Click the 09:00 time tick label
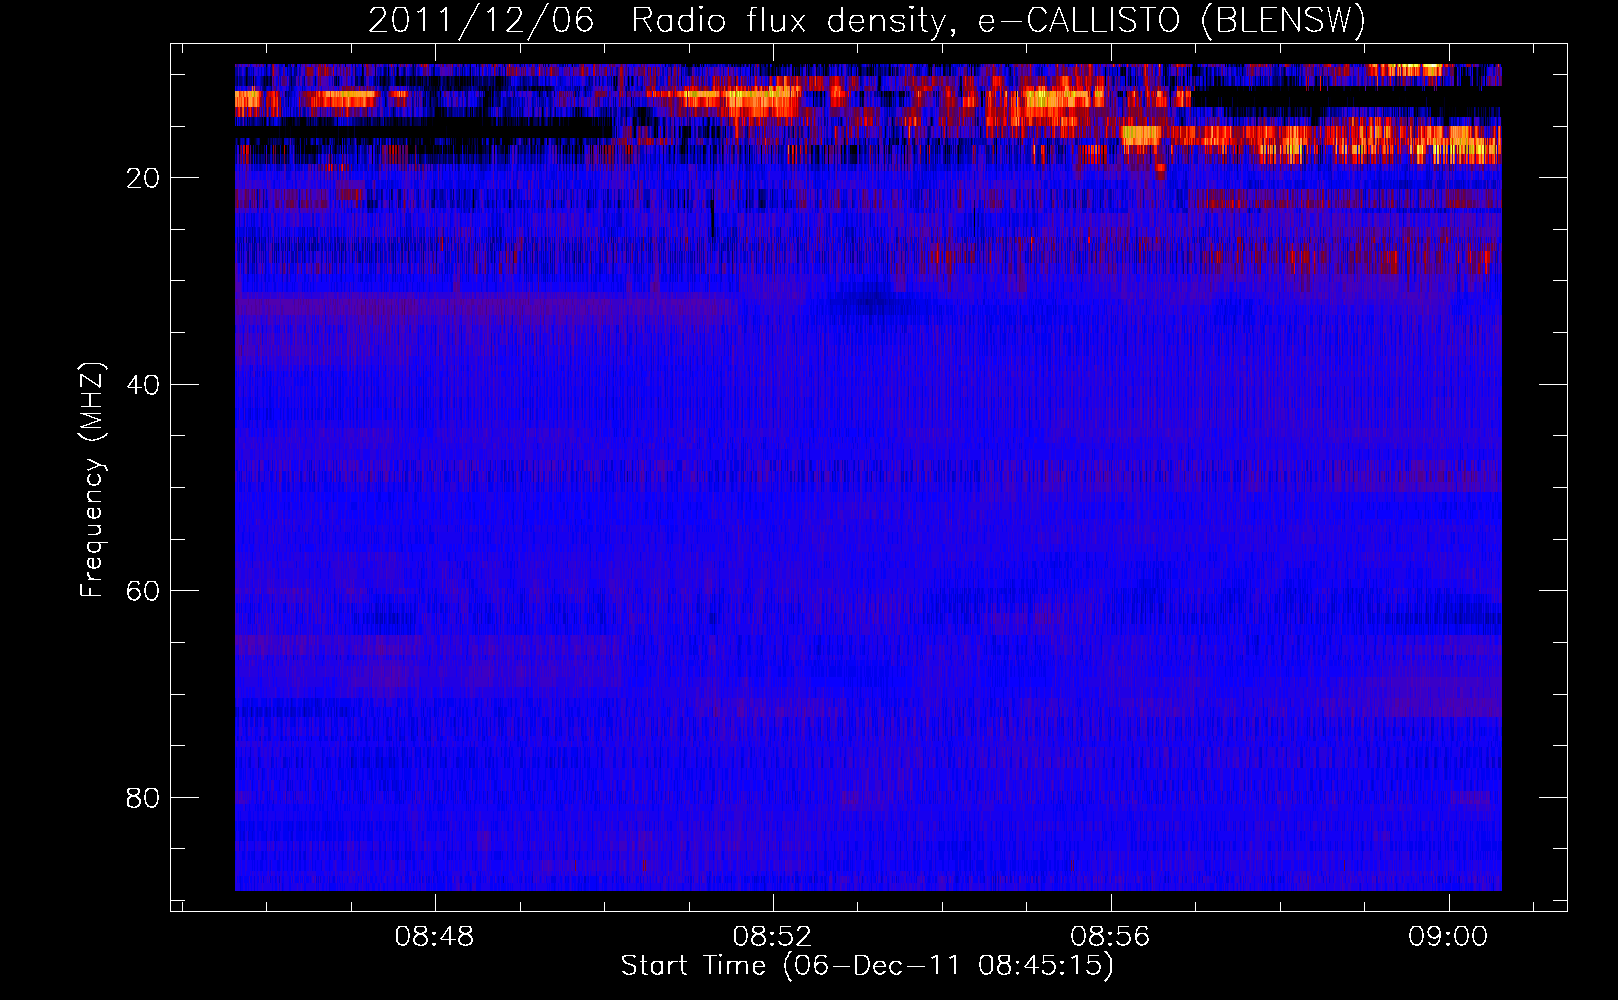1618x1000 pixels. 1448,937
